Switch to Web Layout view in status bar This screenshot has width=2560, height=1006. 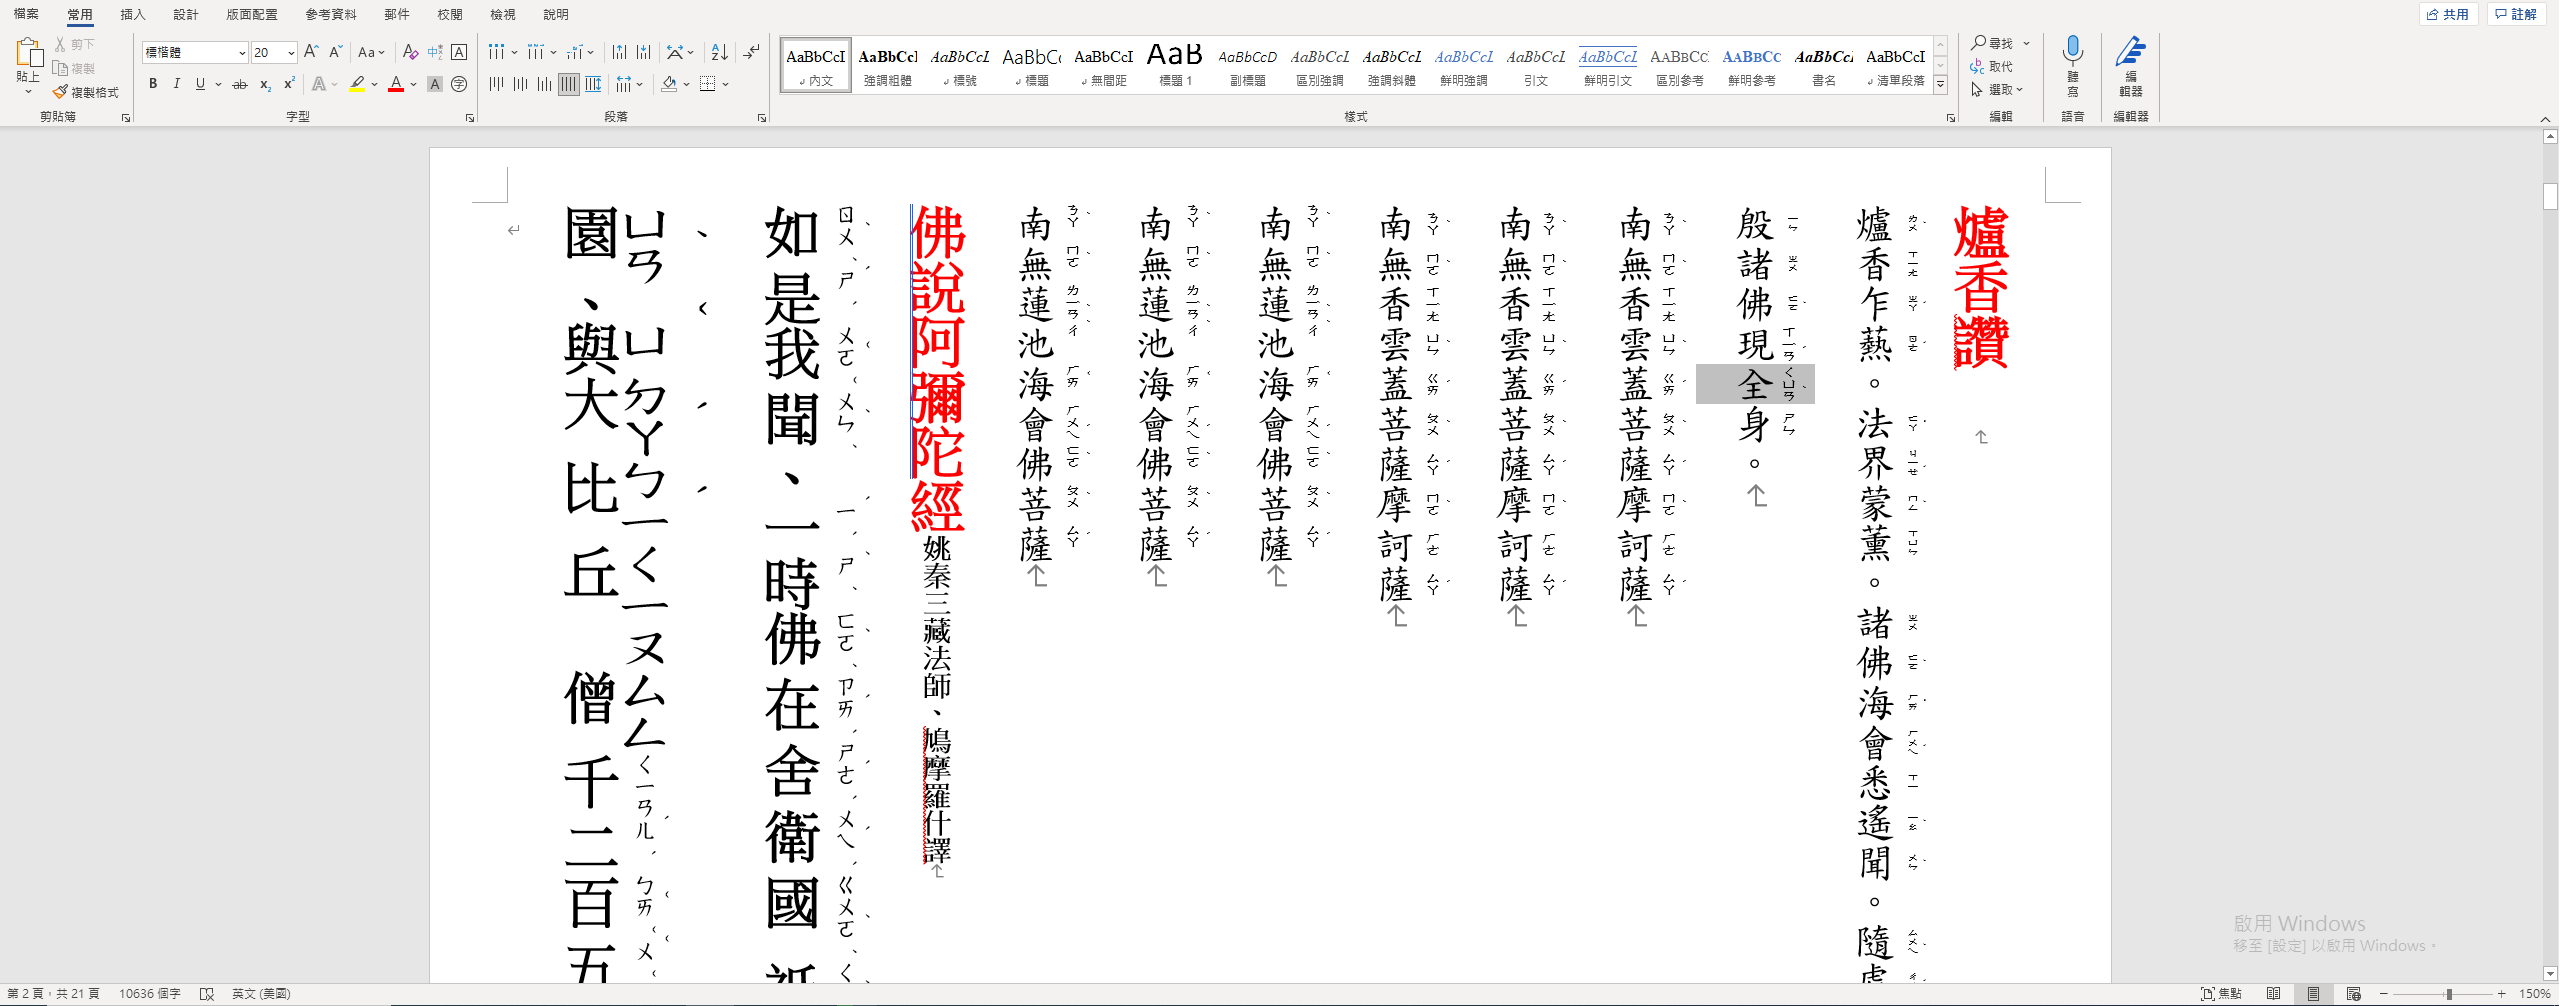pos(2354,994)
